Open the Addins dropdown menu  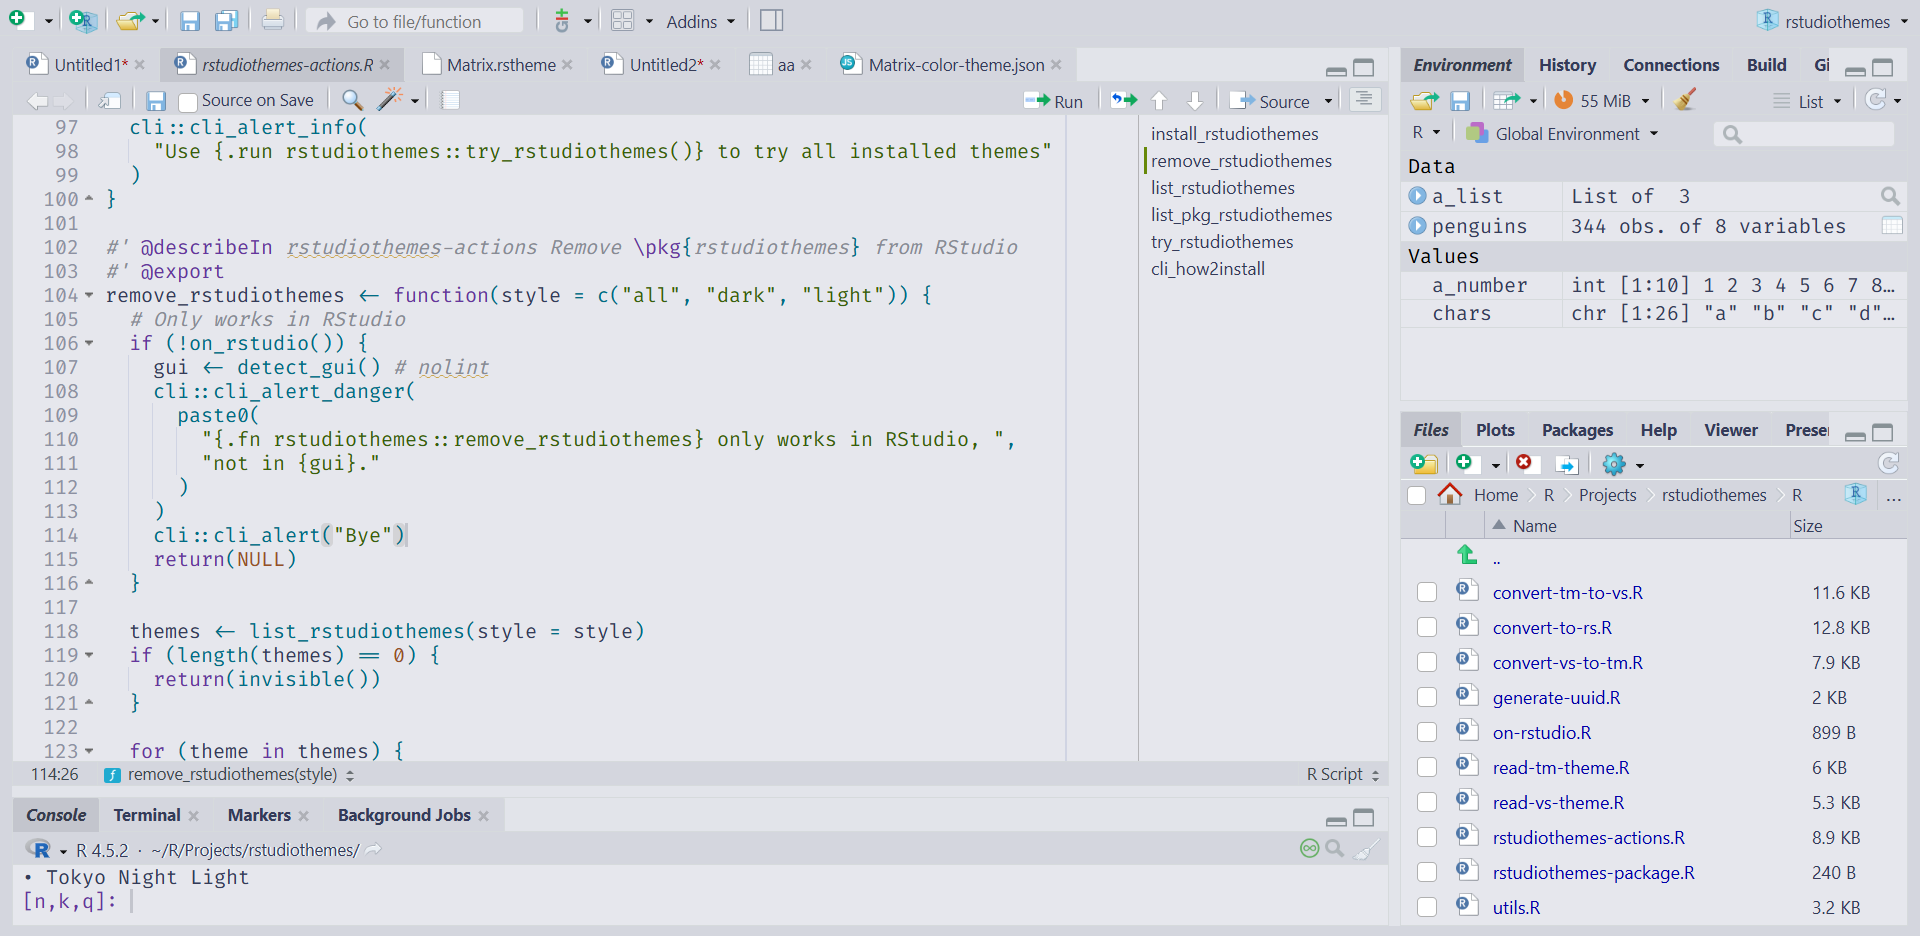click(x=700, y=21)
